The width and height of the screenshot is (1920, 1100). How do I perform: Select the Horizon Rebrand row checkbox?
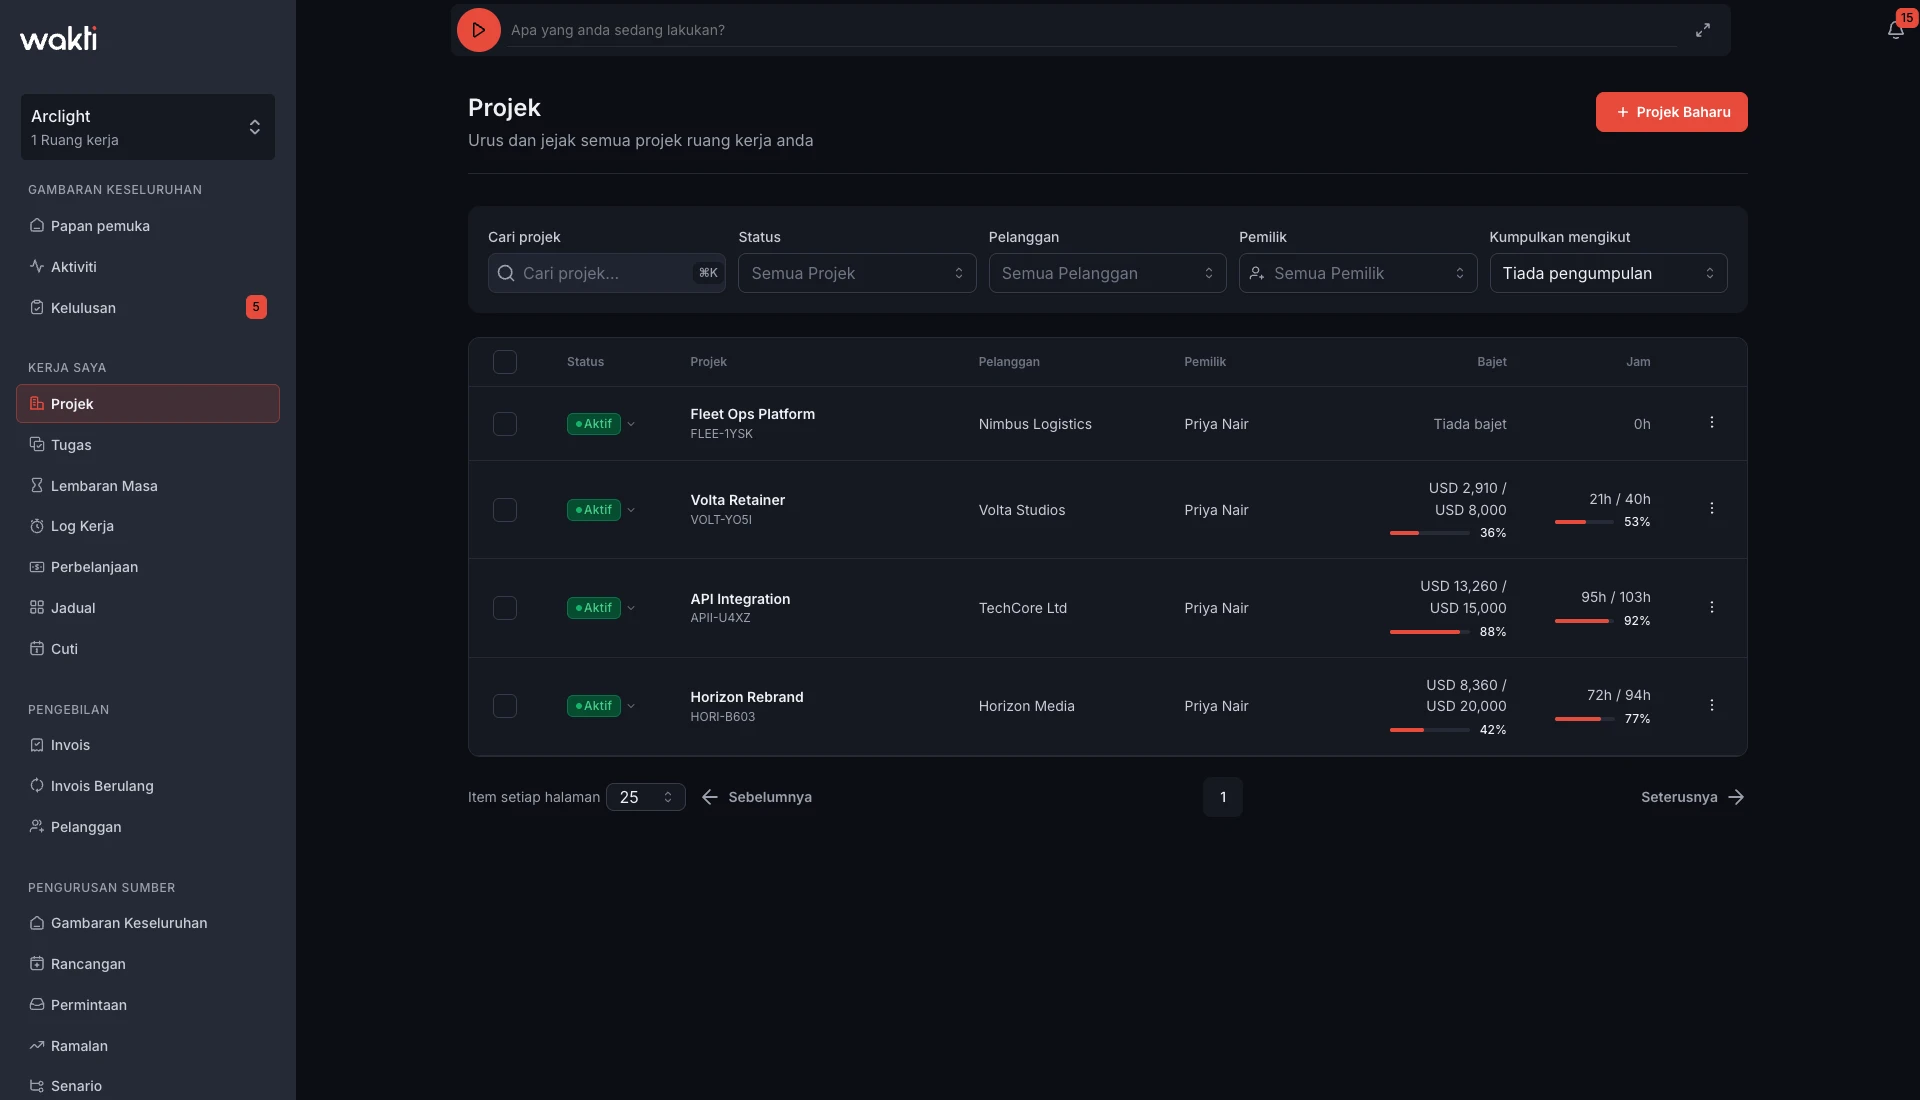pos(505,706)
